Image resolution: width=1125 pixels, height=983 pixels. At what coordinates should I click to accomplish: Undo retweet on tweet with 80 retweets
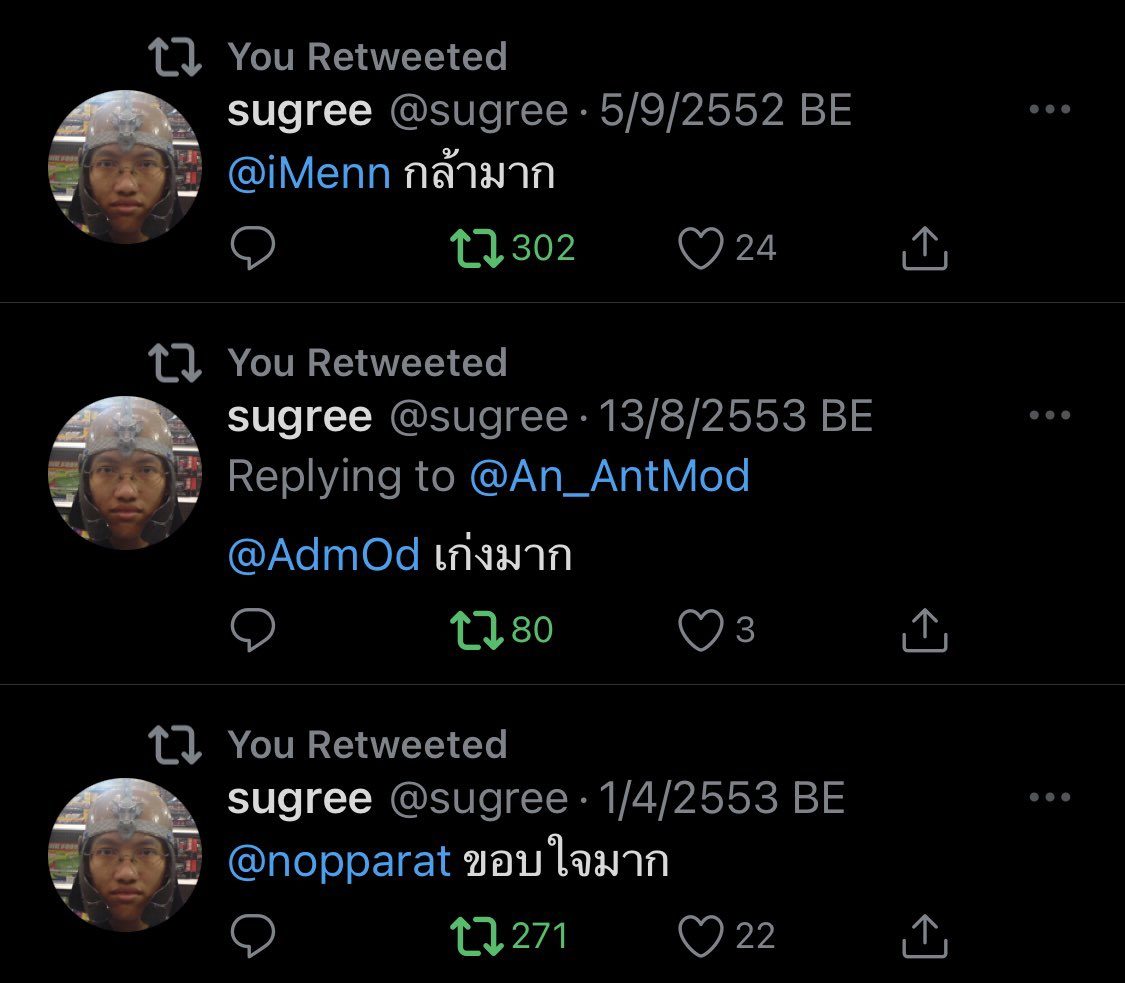pos(477,630)
